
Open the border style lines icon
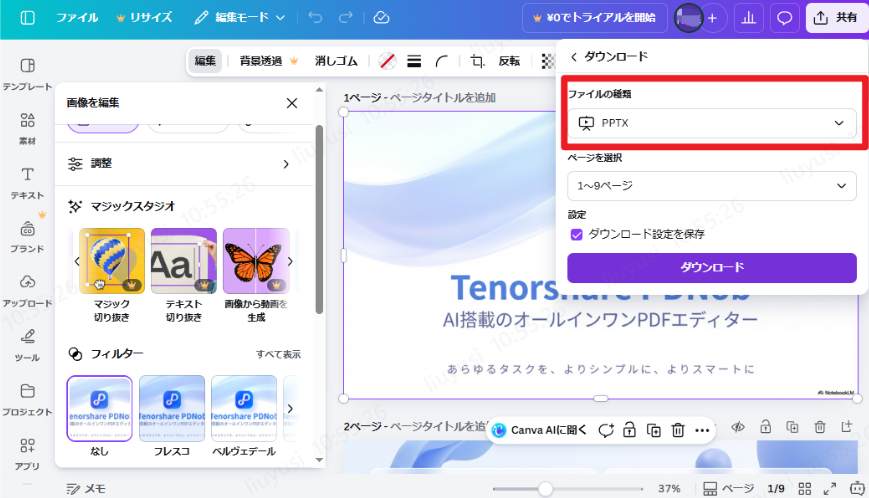click(414, 61)
